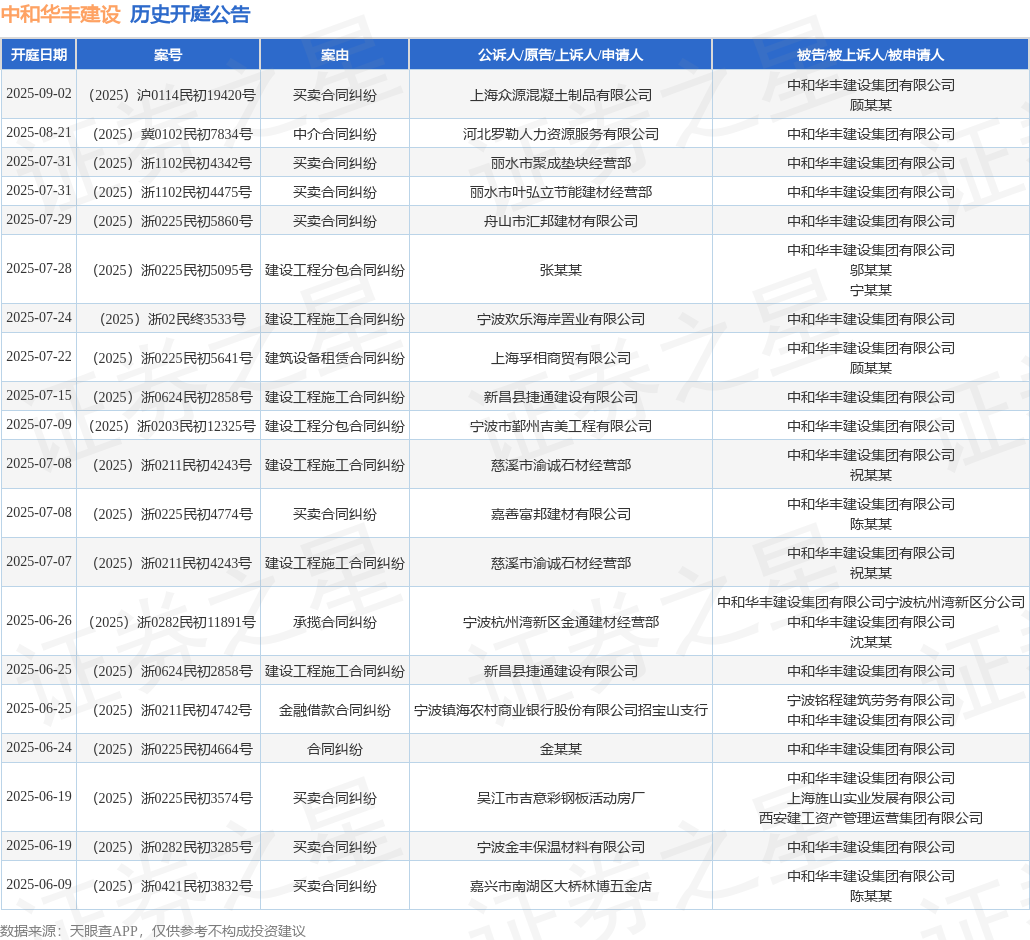Image resolution: width=1030 pixels, height=940 pixels.
Task: Select the date 2025-07-15
Action: (x=39, y=395)
